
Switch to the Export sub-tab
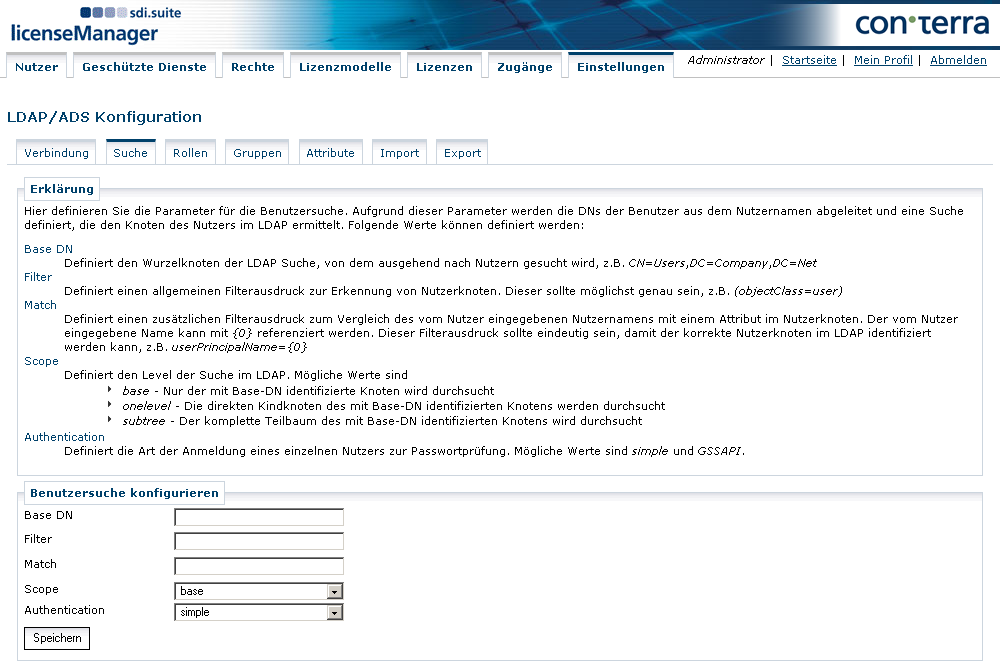pos(461,152)
